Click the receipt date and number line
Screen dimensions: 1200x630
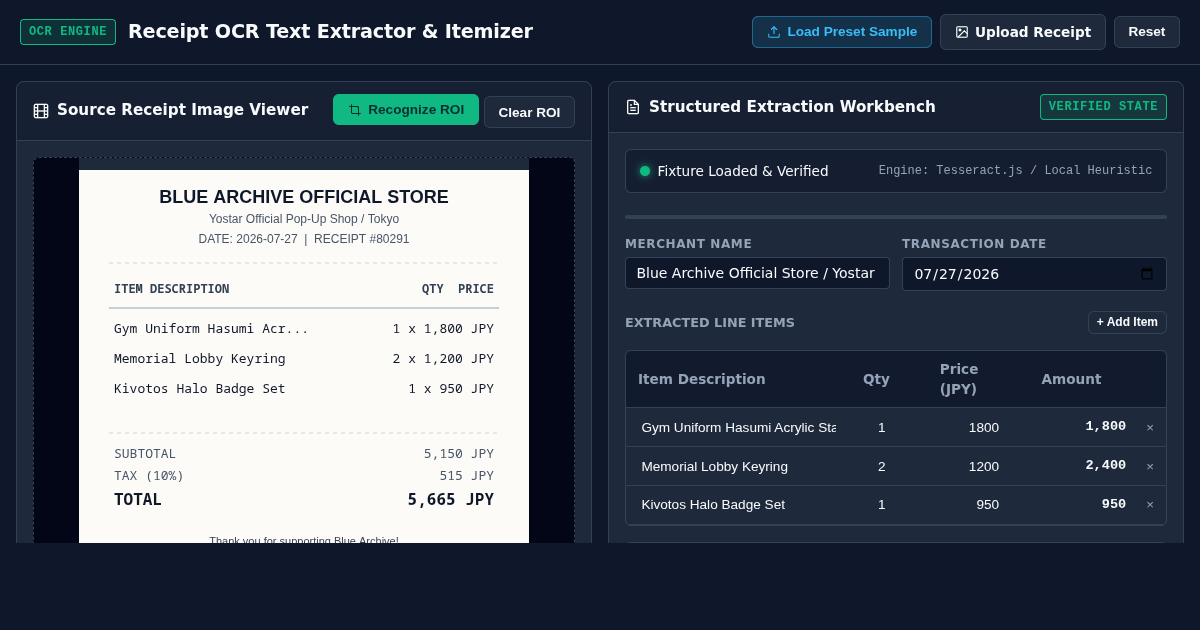tap(304, 239)
